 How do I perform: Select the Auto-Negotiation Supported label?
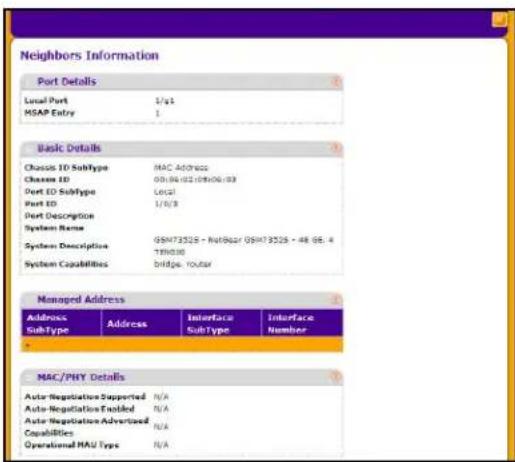tap(85, 396)
